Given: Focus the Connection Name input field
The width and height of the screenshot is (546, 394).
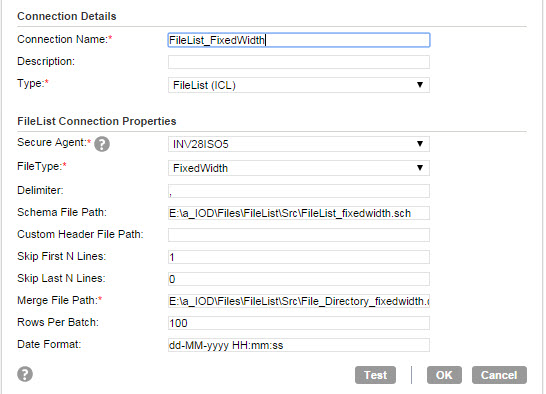Looking at the screenshot, I should [299, 40].
